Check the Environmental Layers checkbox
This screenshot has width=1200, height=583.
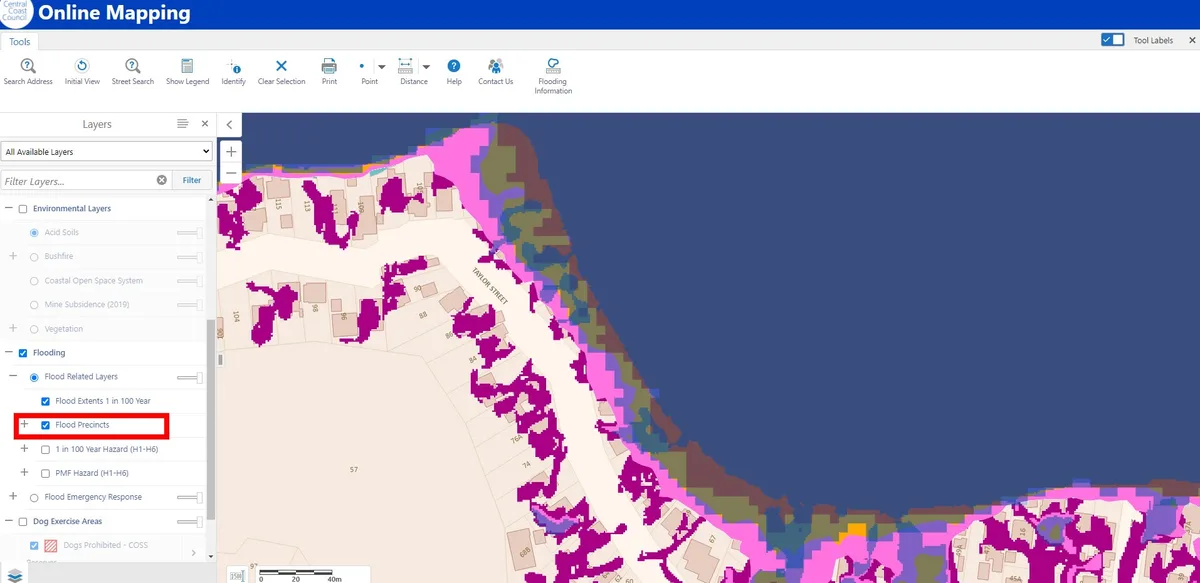23,209
